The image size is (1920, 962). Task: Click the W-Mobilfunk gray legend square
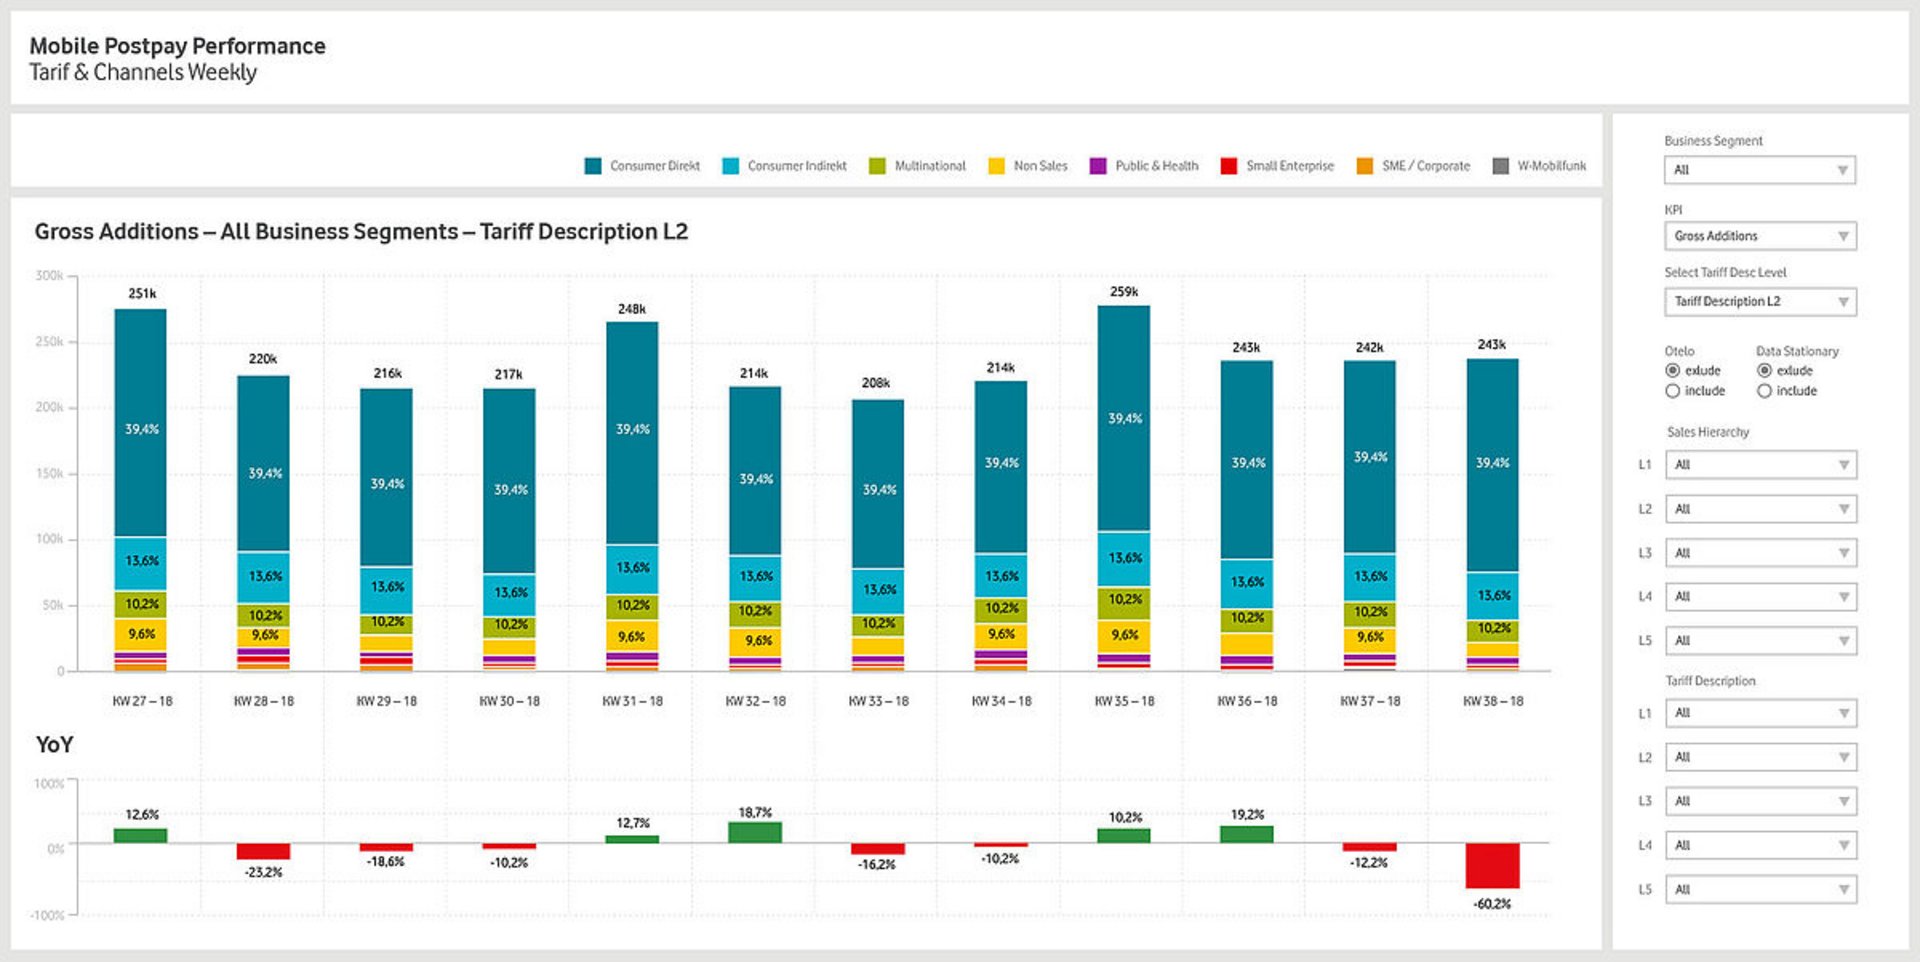[x=1500, y=166]
